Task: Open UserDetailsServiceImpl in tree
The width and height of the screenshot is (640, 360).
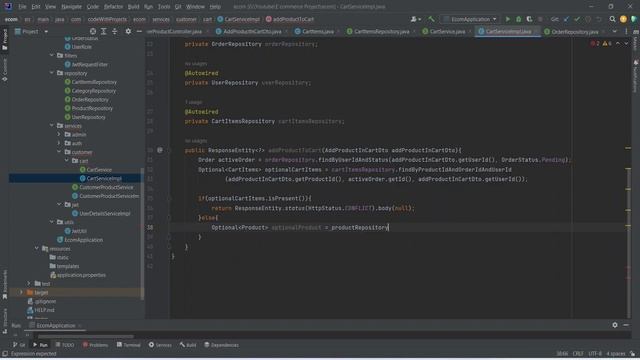Action: click(104, 213)
